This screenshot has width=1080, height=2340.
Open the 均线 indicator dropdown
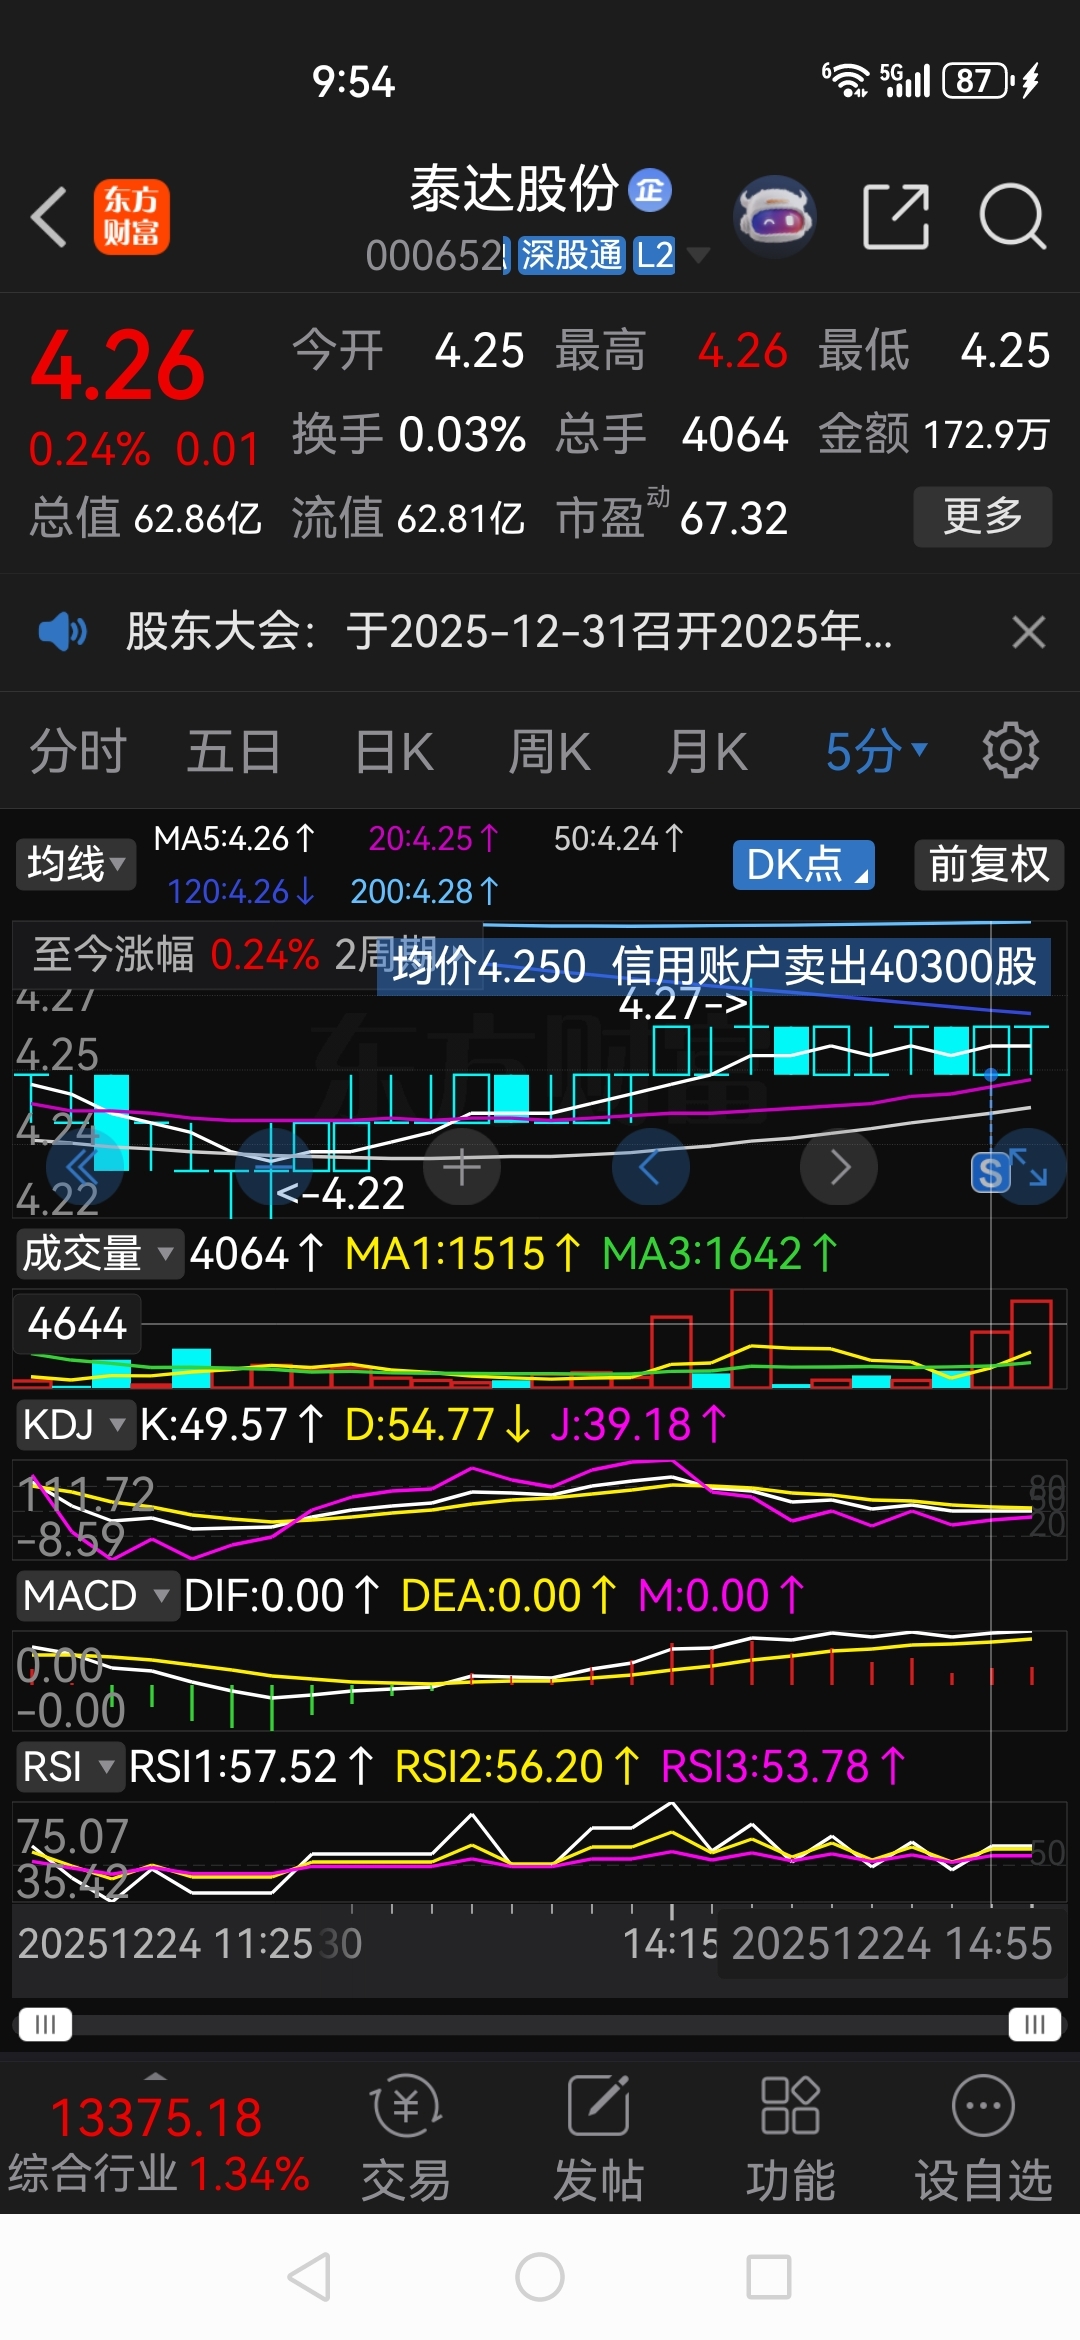tap(76, 864)
